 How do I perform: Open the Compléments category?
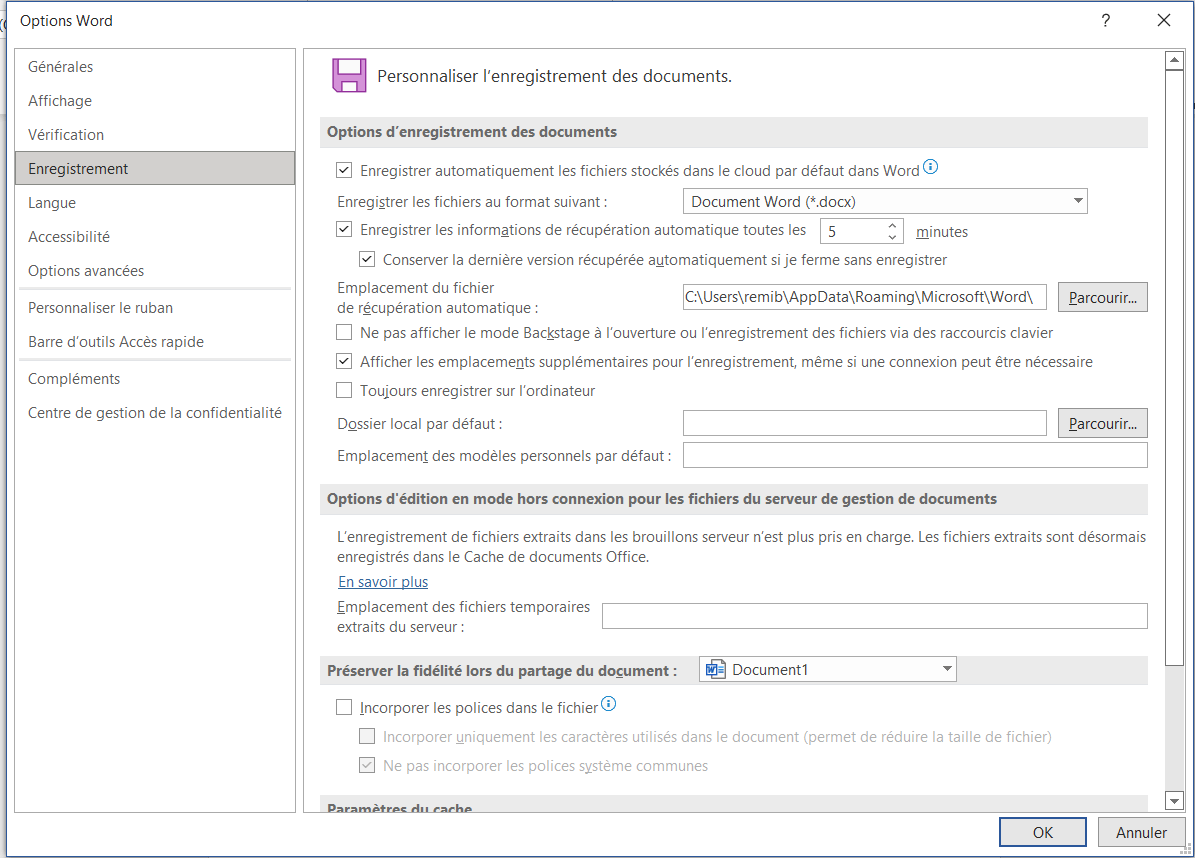coord(155,379)
